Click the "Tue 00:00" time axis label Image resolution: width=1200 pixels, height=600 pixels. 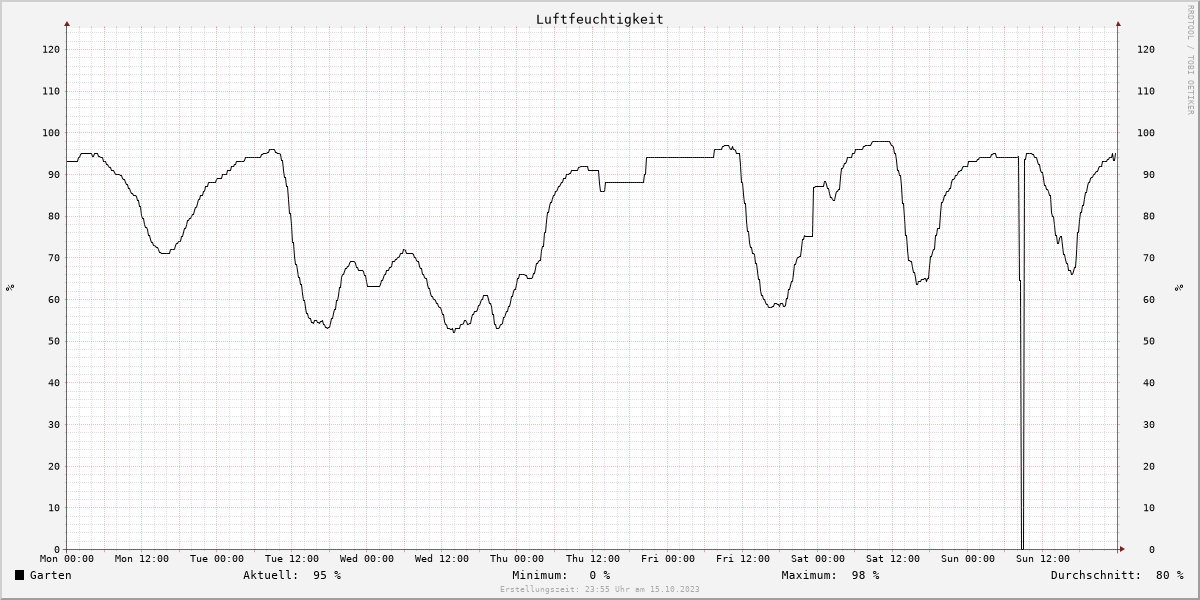pyautogui.click(x=217, y=559)
